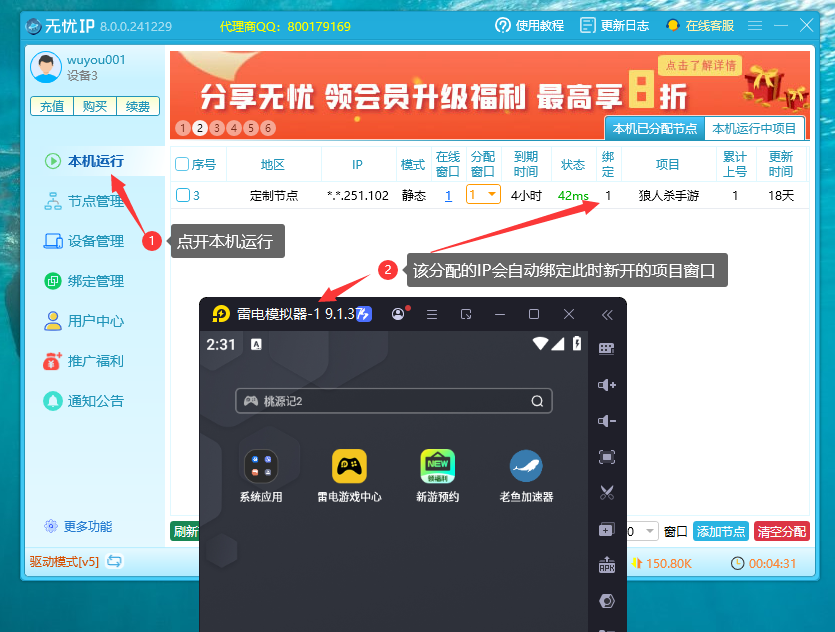Image resolution: width=835 pixels, height=632 pixels.
Task: Click the 充值 button
Action: click(x=52, y=106)
